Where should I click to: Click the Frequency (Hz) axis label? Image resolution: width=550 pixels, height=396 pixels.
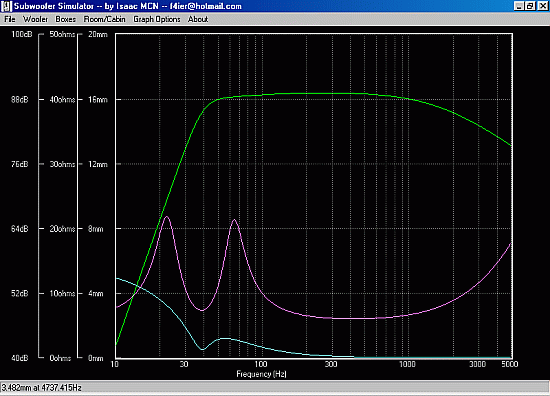[x=261, y=374]
